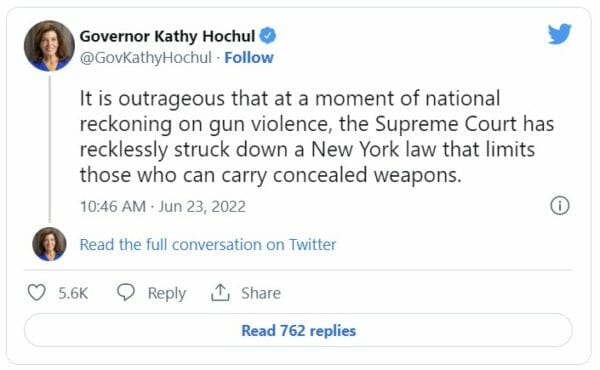Viewport: 600px width, 370px height.
Task: Click the tweet text about Supreme Court
Action: pyautogui.click(x=317, y=137)
